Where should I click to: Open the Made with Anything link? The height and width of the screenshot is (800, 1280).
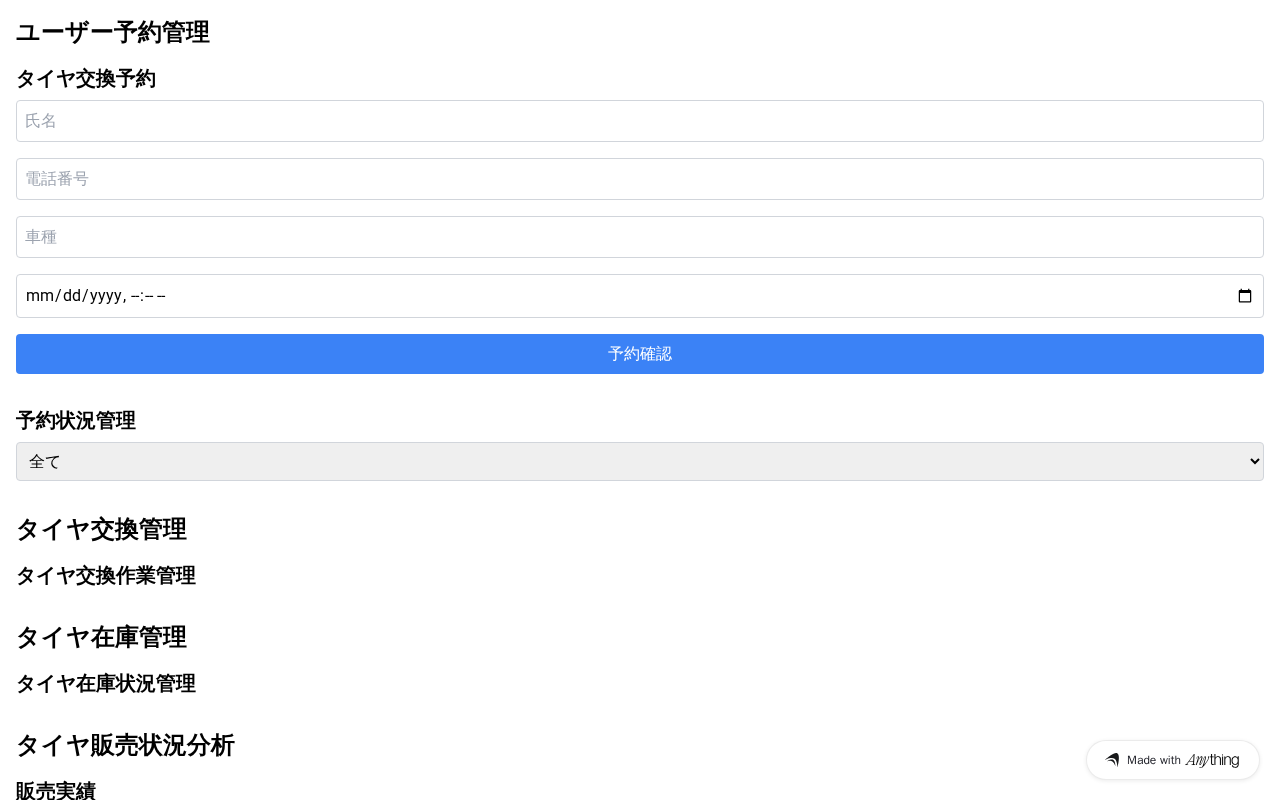(1172, 760)
